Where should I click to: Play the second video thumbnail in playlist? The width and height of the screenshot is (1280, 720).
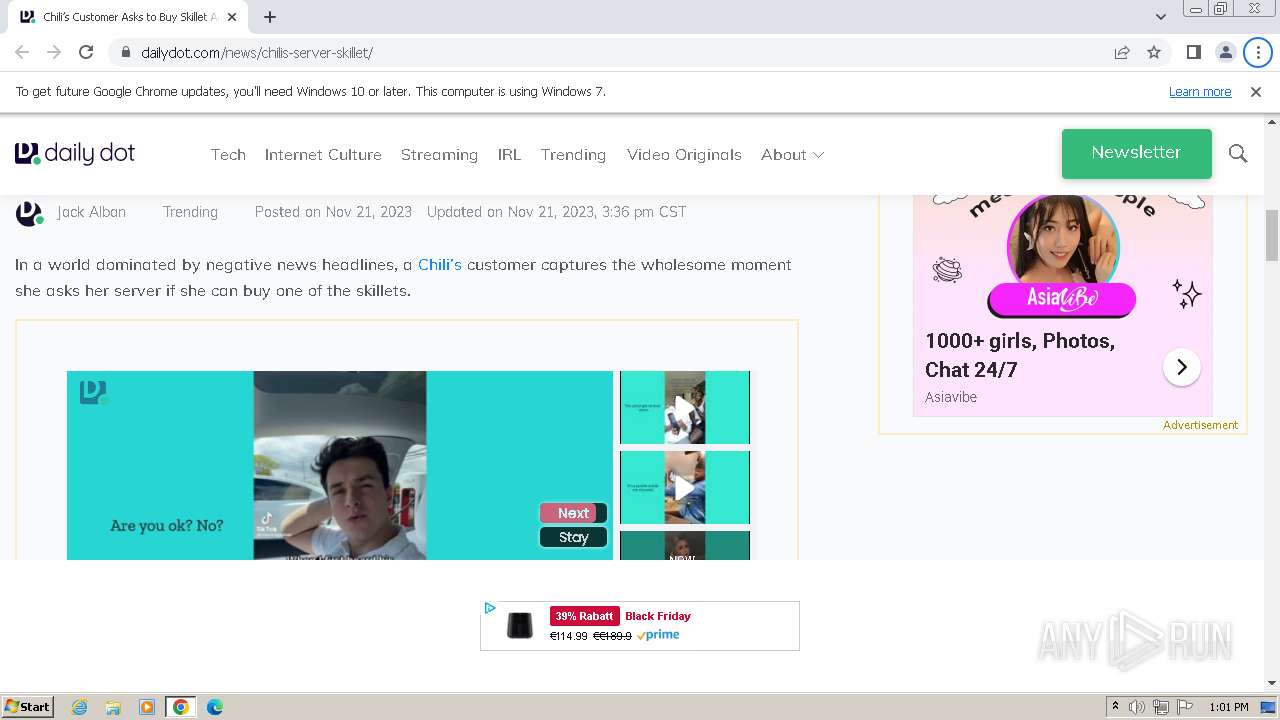click(685, 487)
